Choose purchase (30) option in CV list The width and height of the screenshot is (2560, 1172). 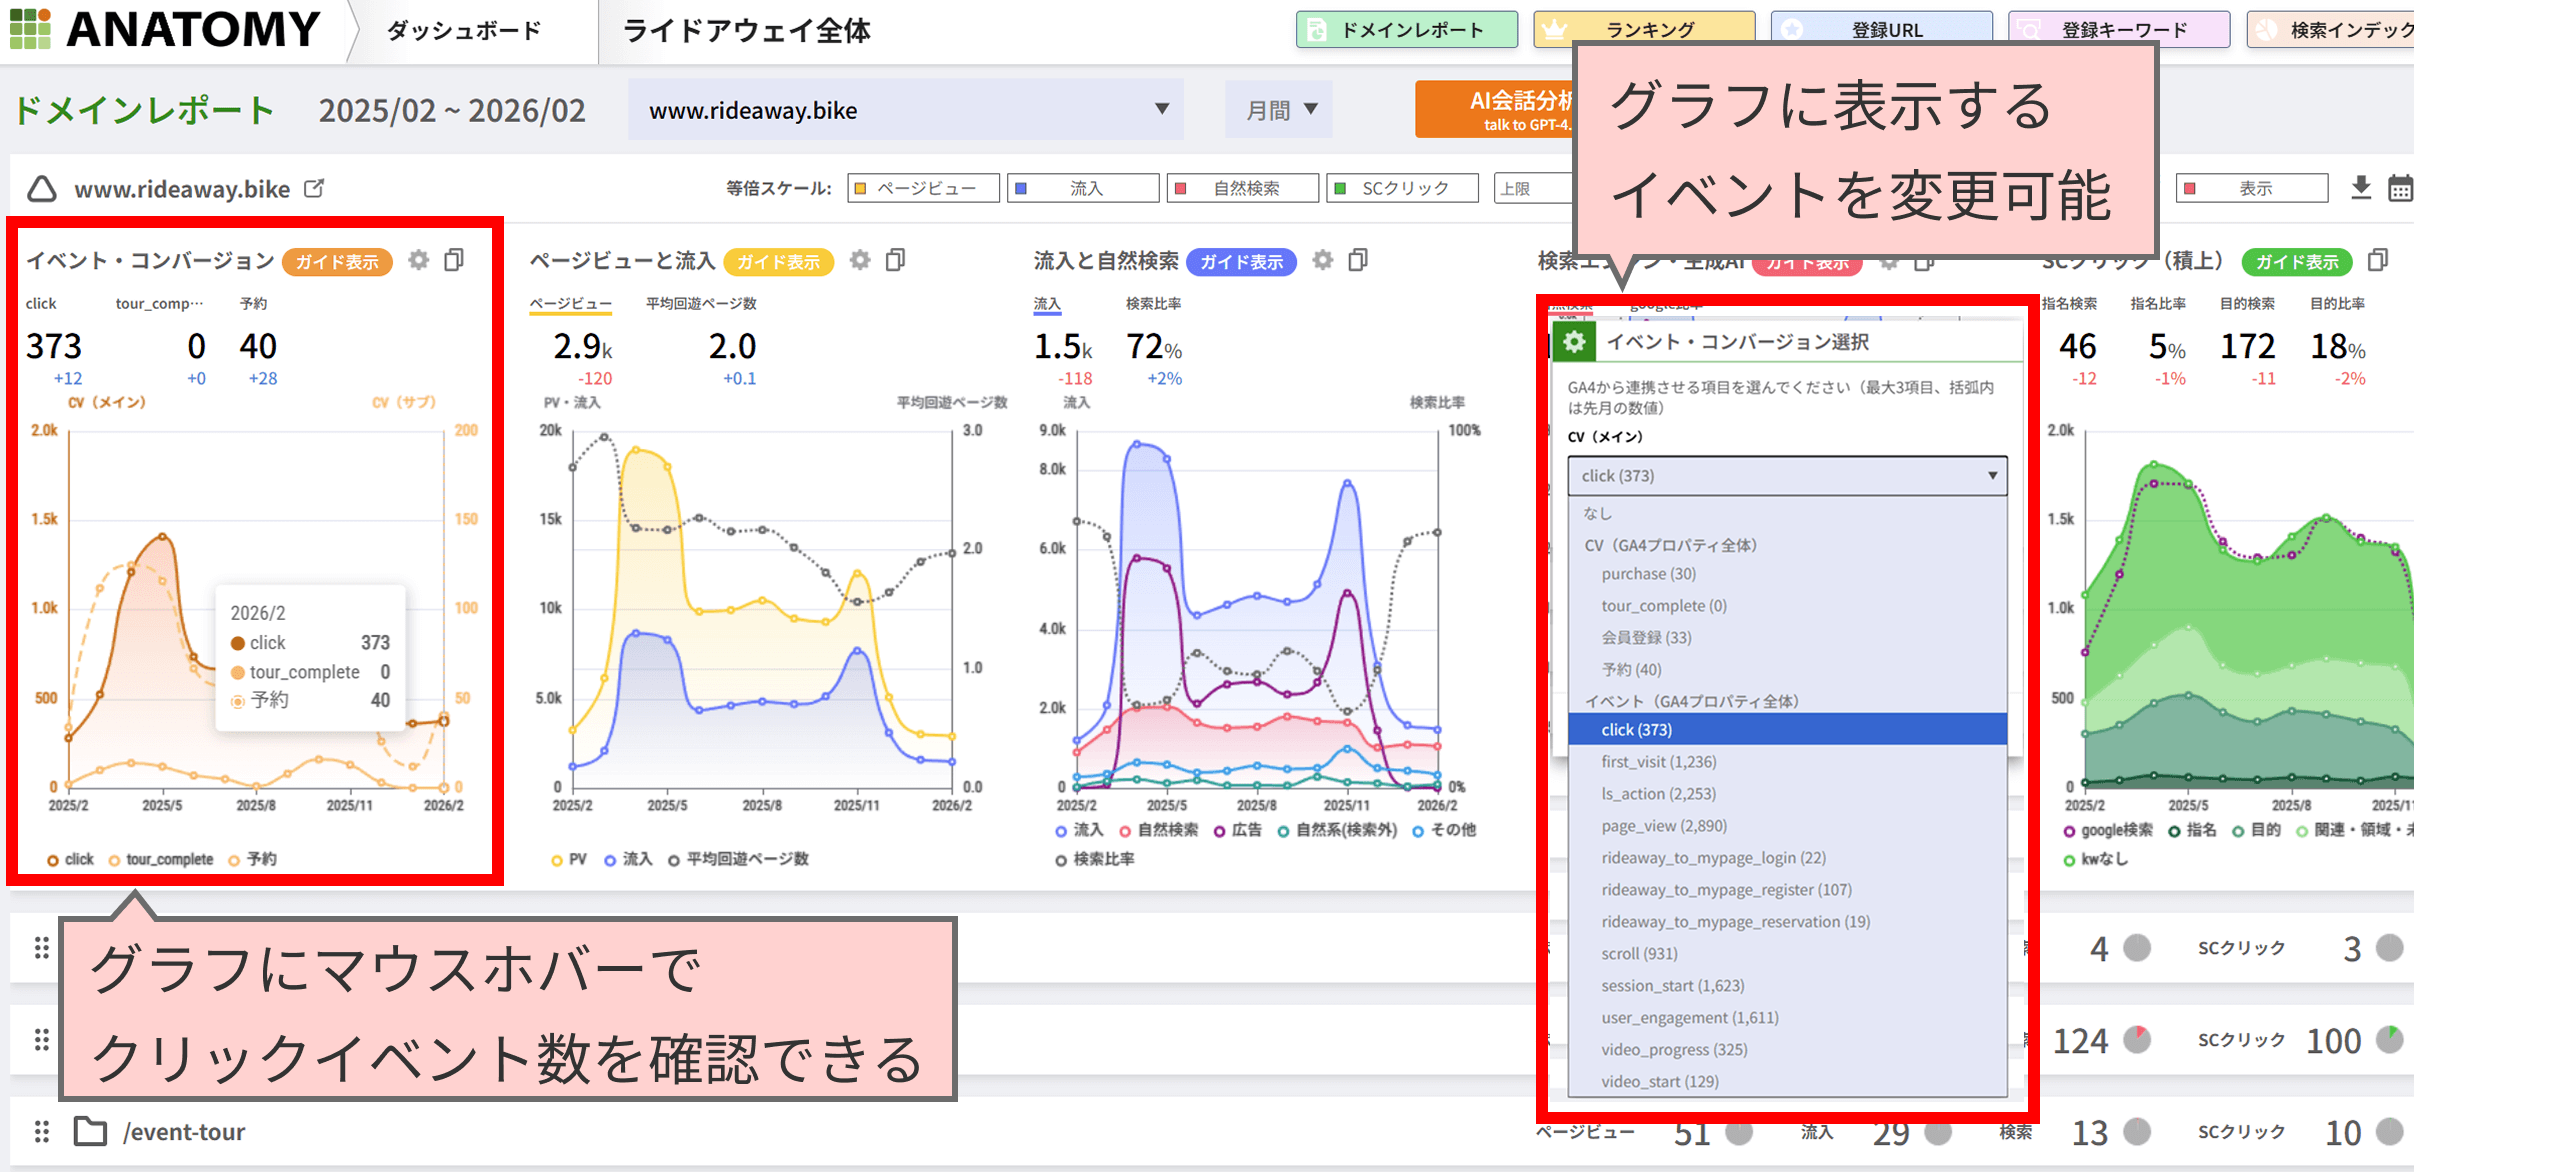pos(1648,574)
